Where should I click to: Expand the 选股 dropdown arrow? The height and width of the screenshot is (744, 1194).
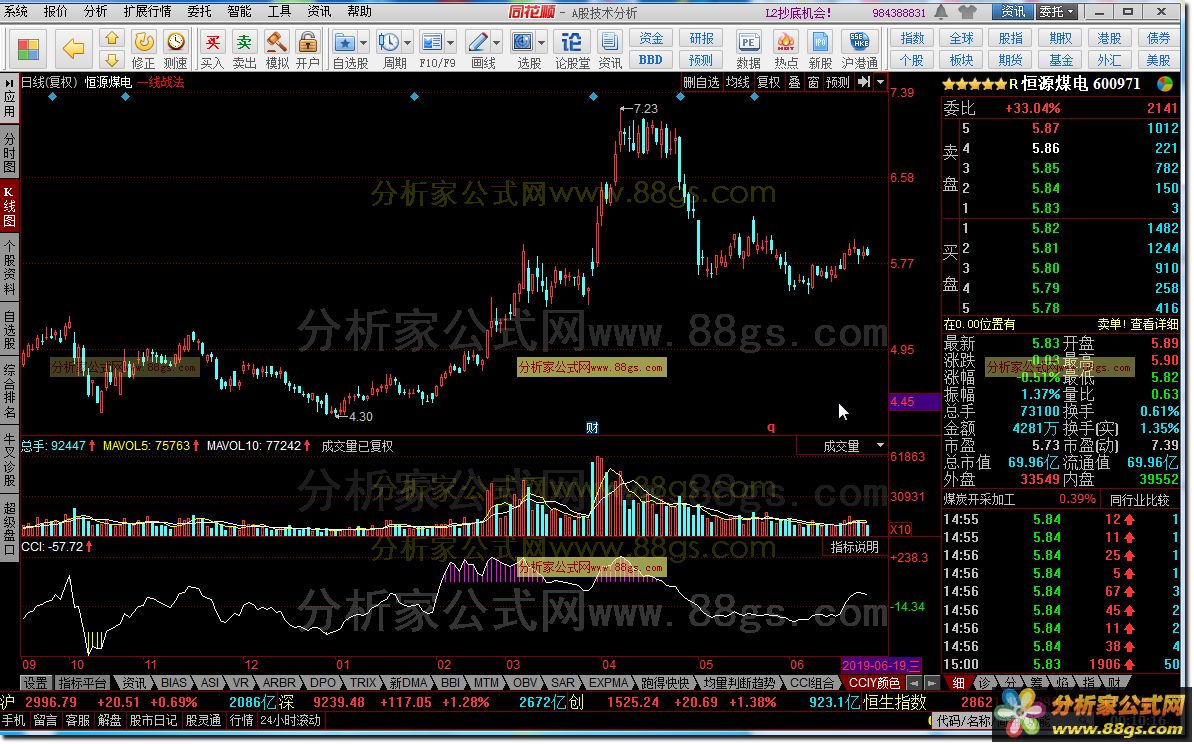[x=541, y=43]
